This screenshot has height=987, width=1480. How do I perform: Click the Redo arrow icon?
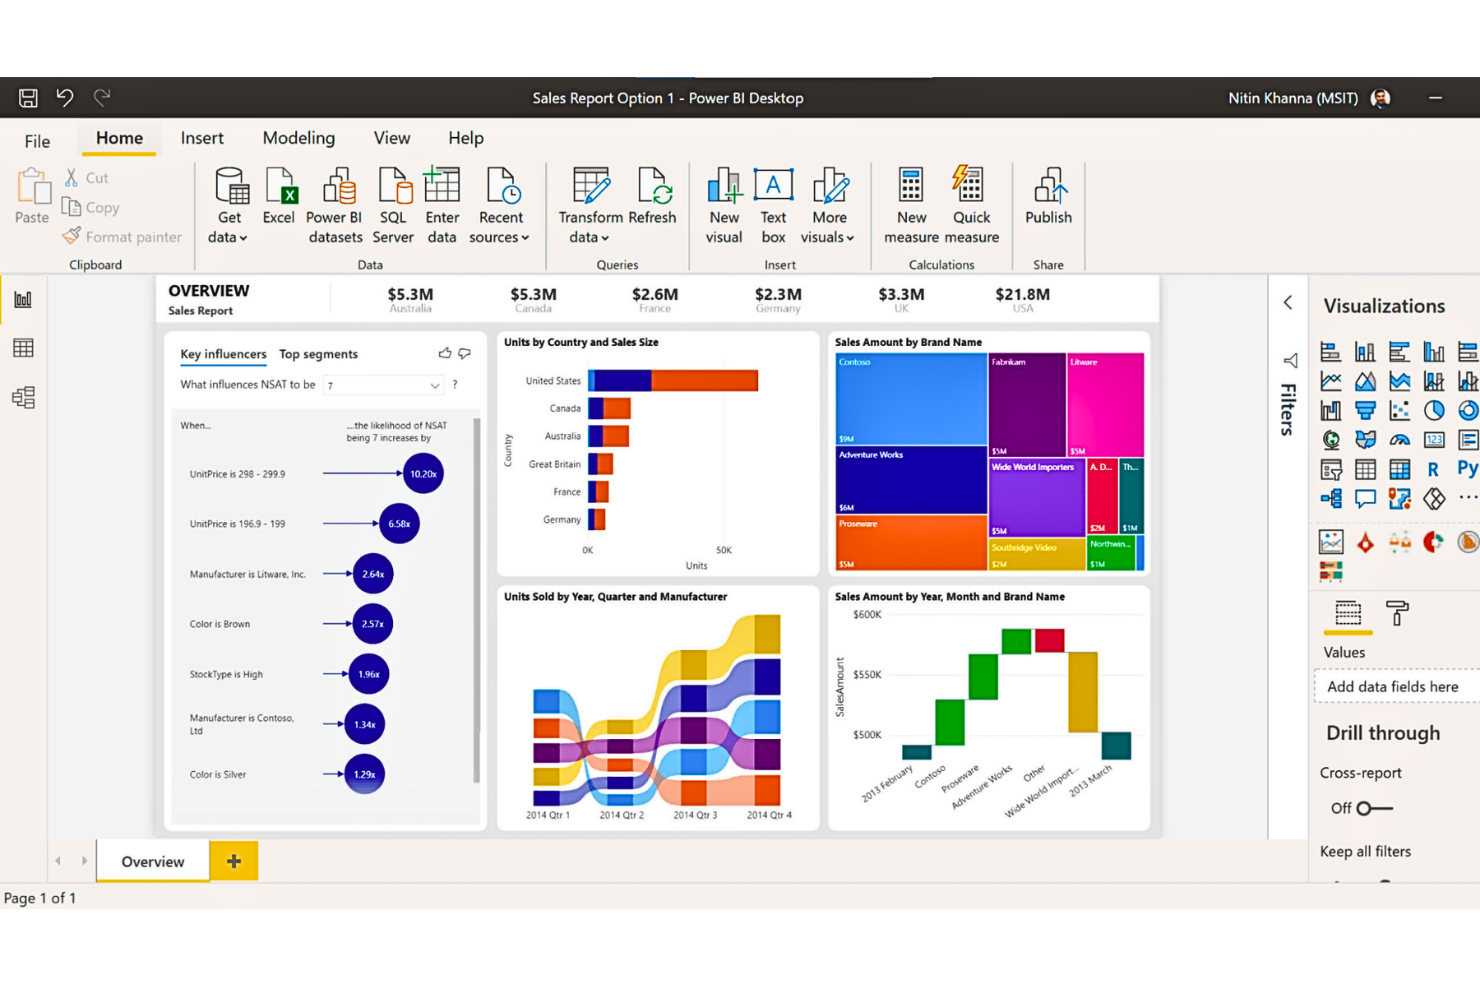pos(102,97)
